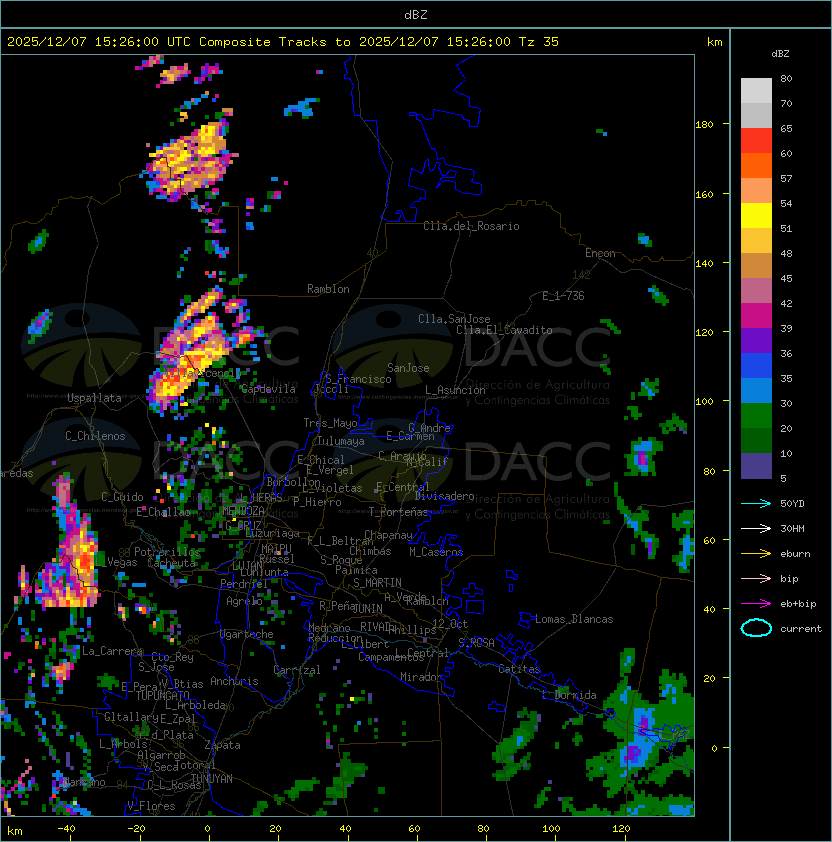Click the C_Guido place label
Image resolution: width=832 pixels, height=842 pixels.
point(122,497)
